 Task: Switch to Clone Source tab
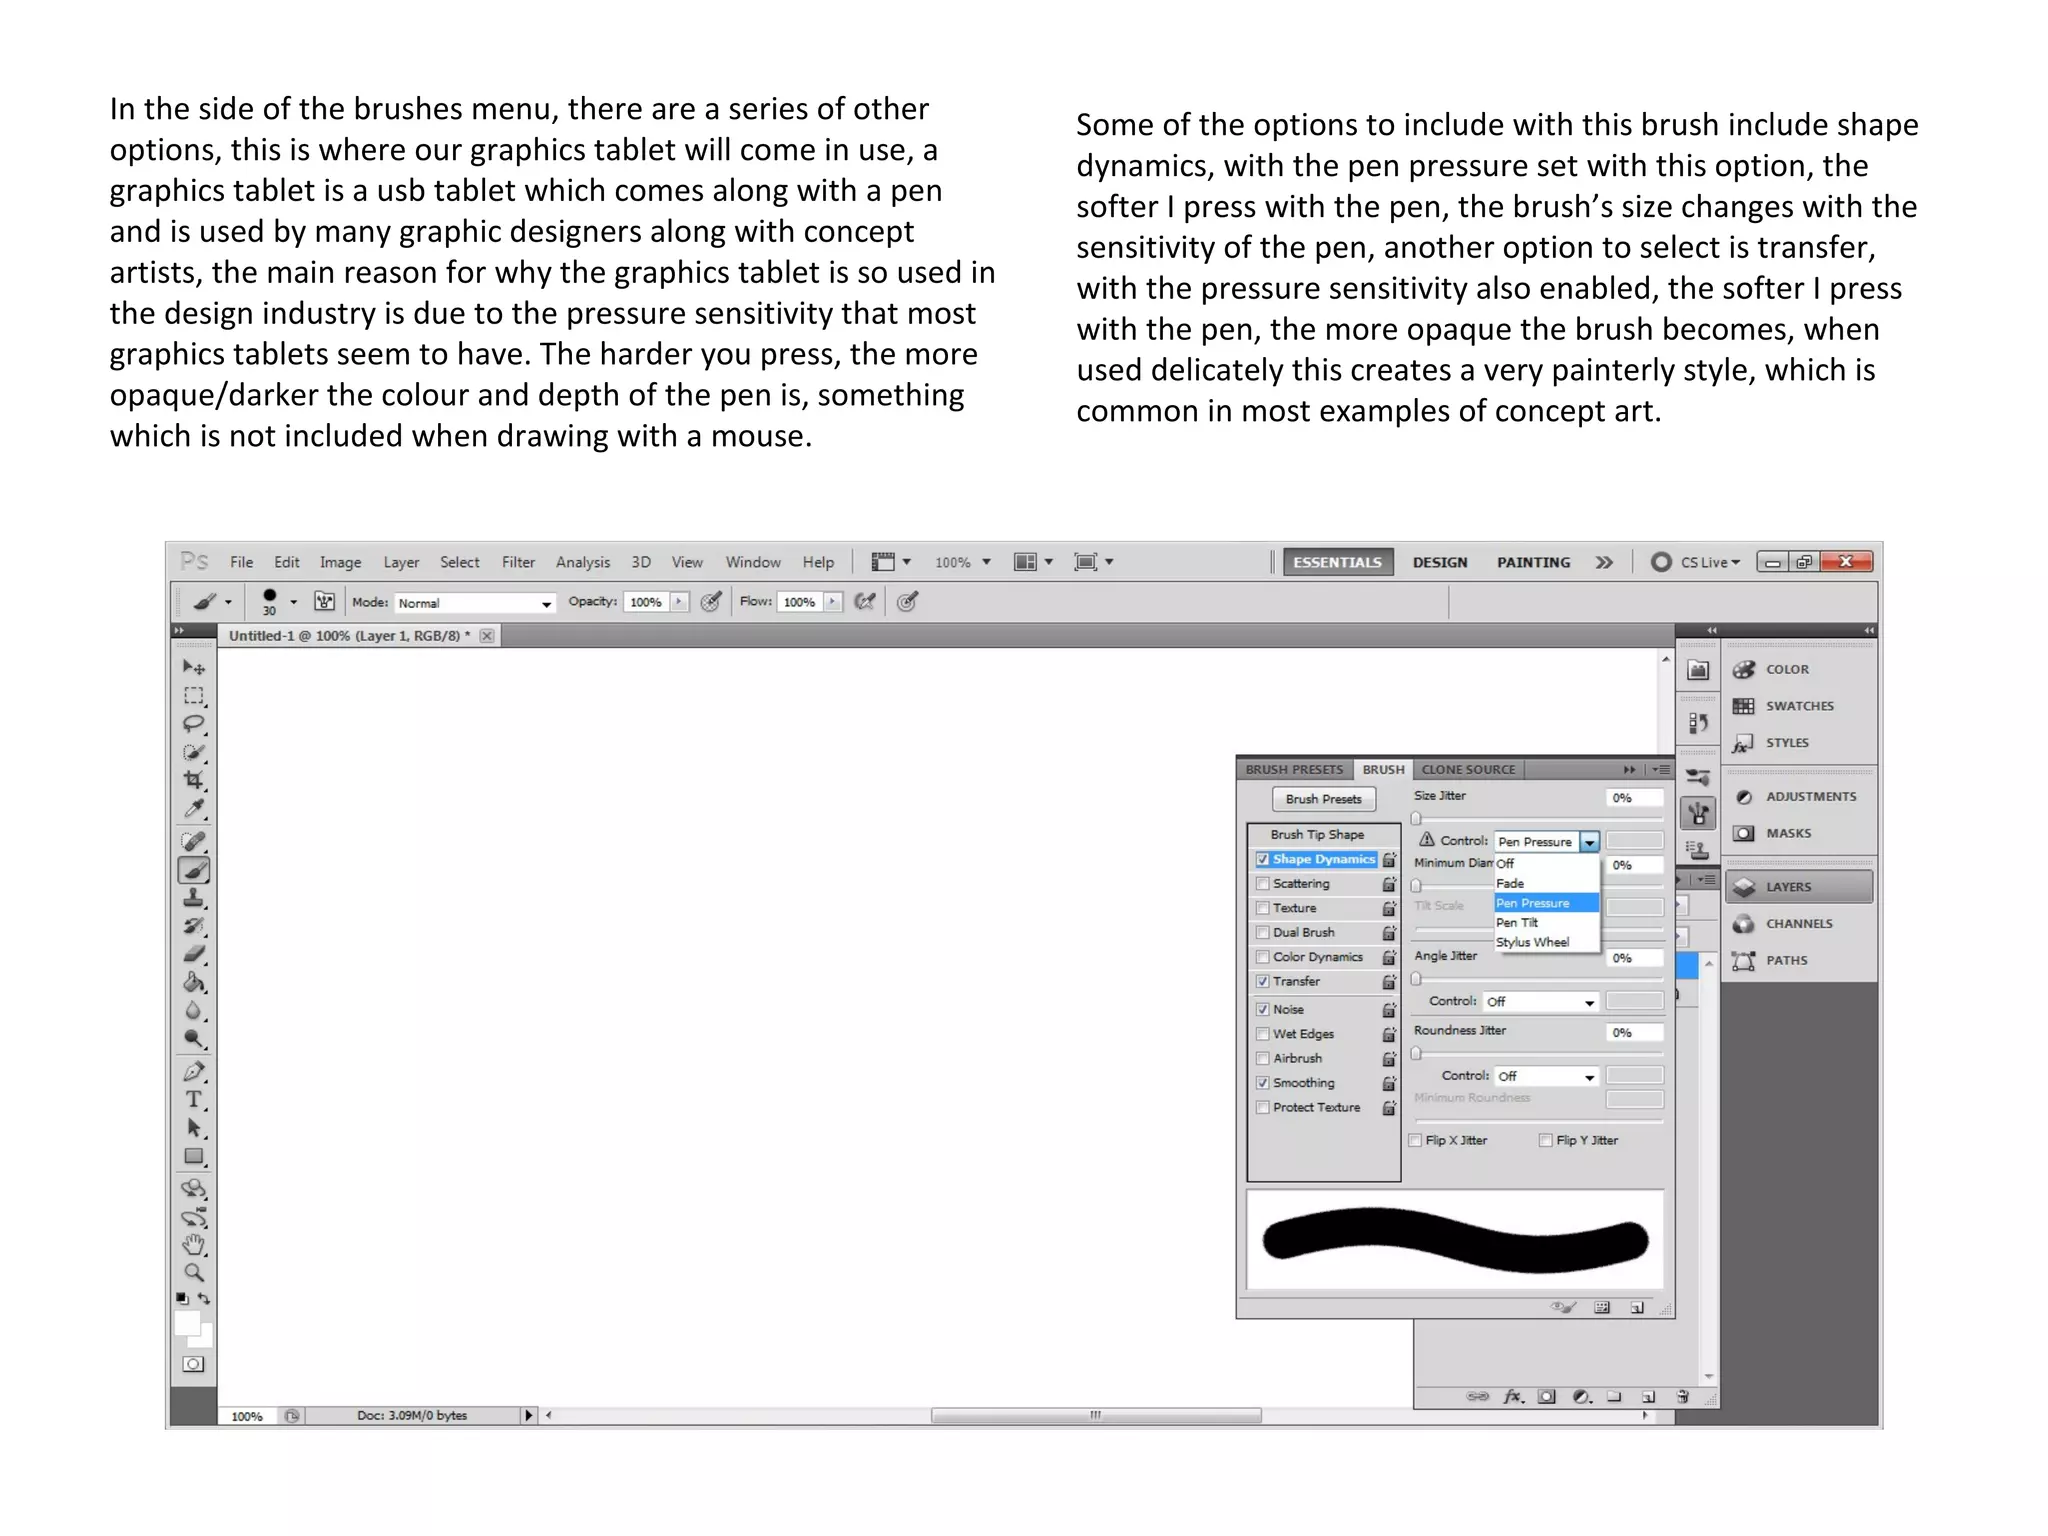click(x=1468, y=769)
